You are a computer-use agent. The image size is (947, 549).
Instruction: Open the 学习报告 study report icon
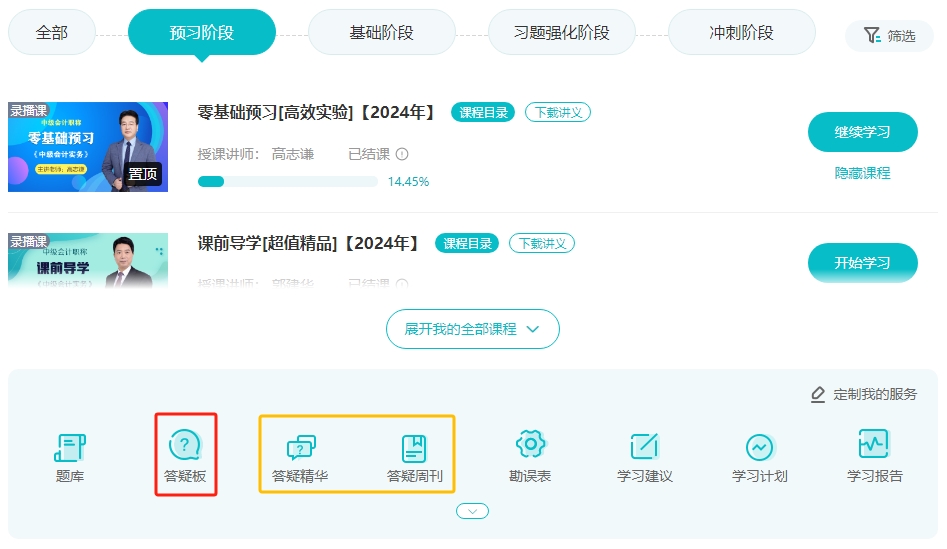(874, 445)
